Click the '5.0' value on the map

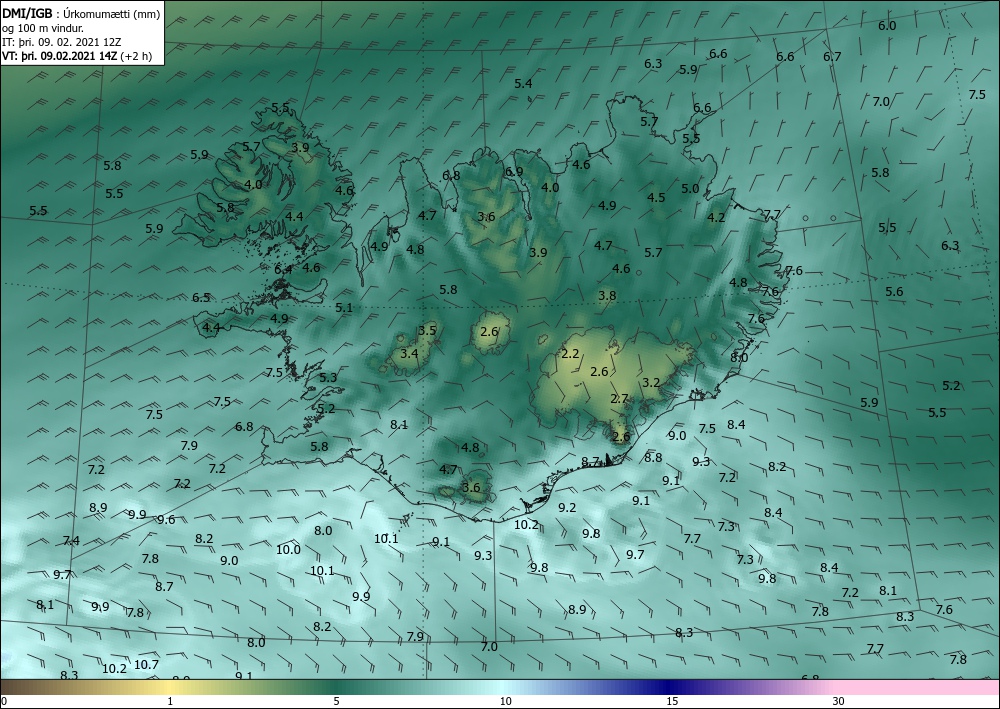(x=690, y=189)
